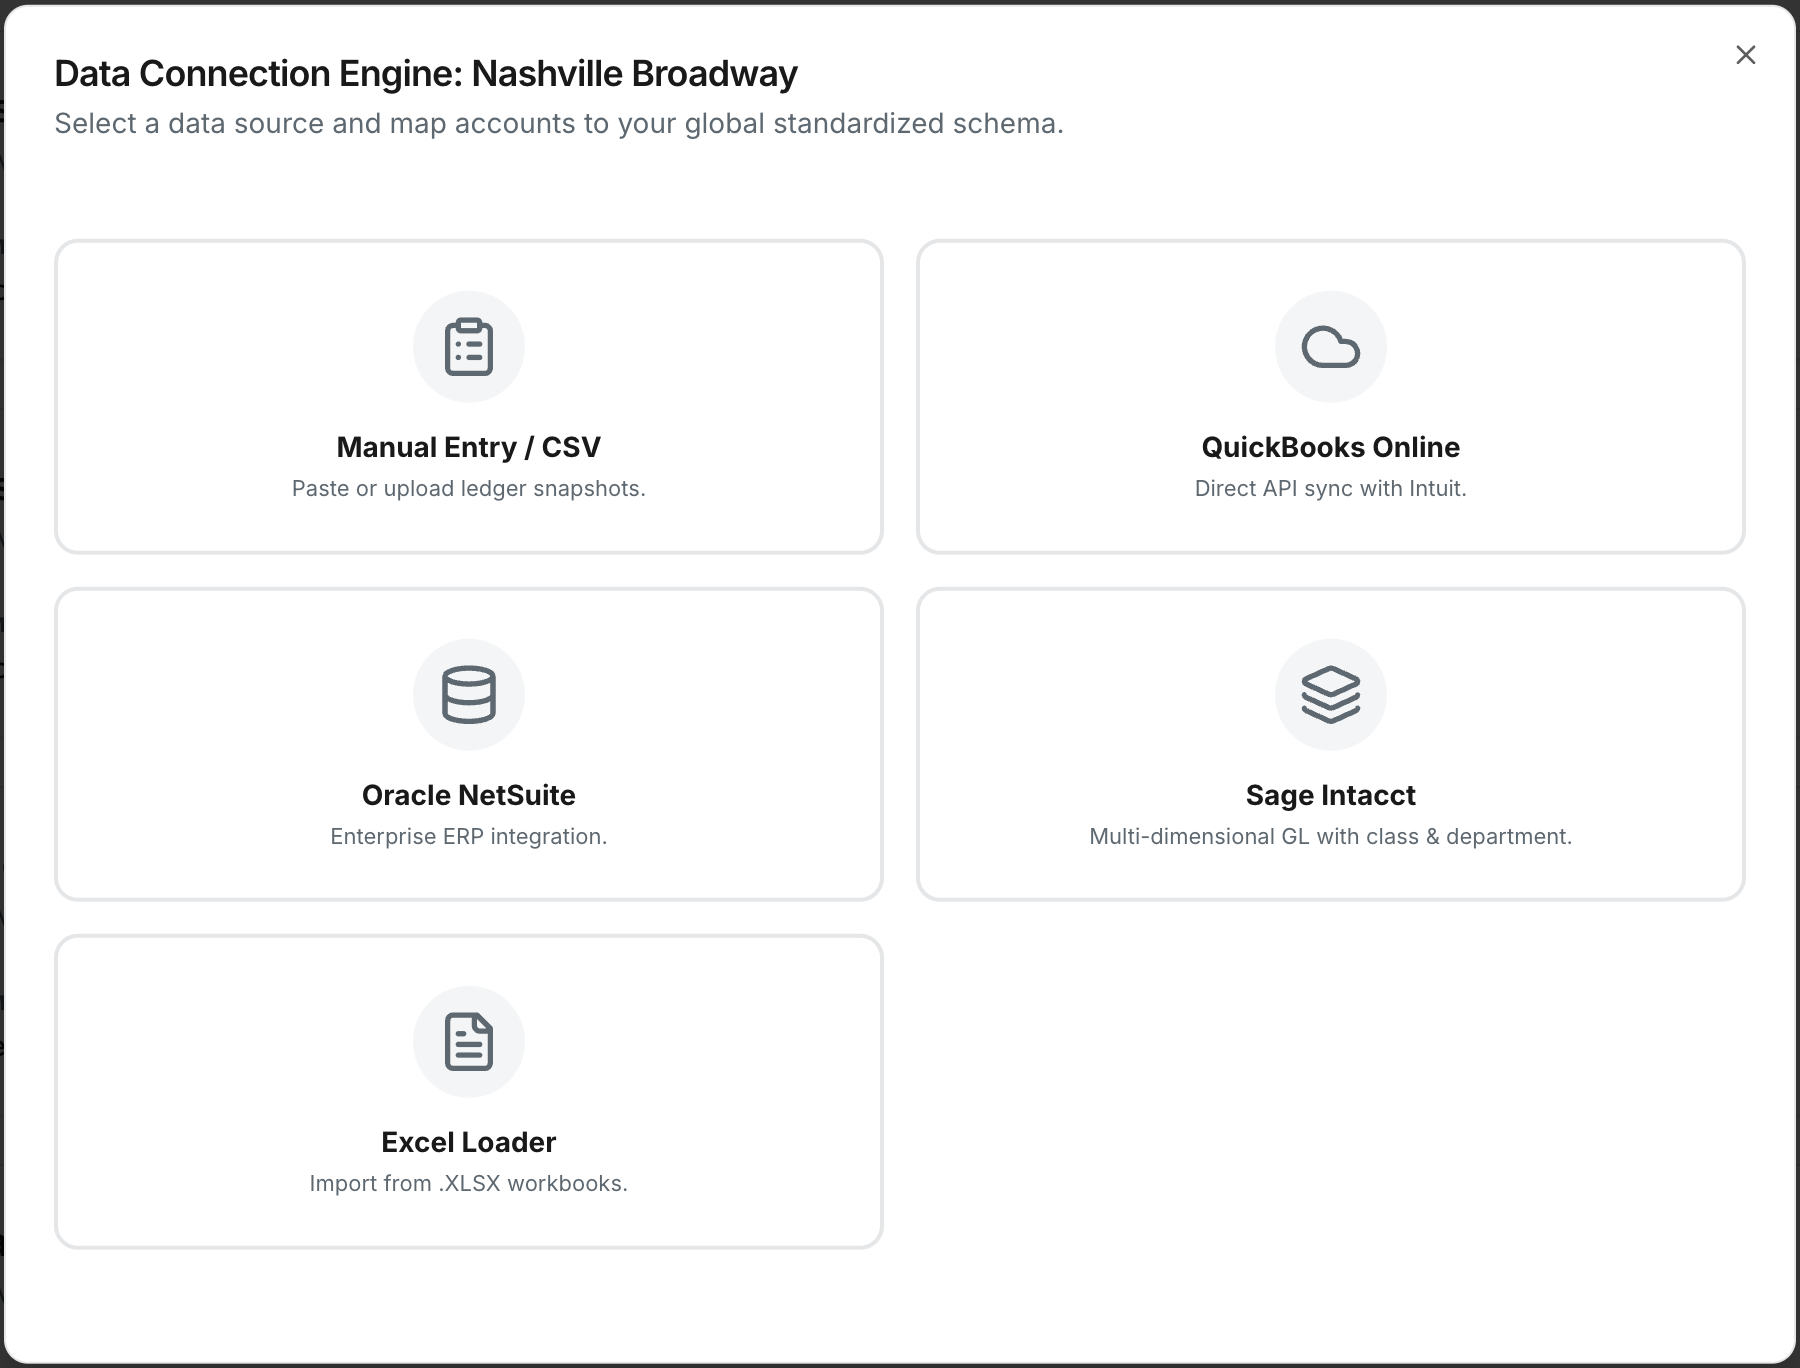The height and width of the screenshot is (1368, 1800).
Task: Click the Nashville Broadway dialog title
Action: pyautogui.click(x=426, y=72)
